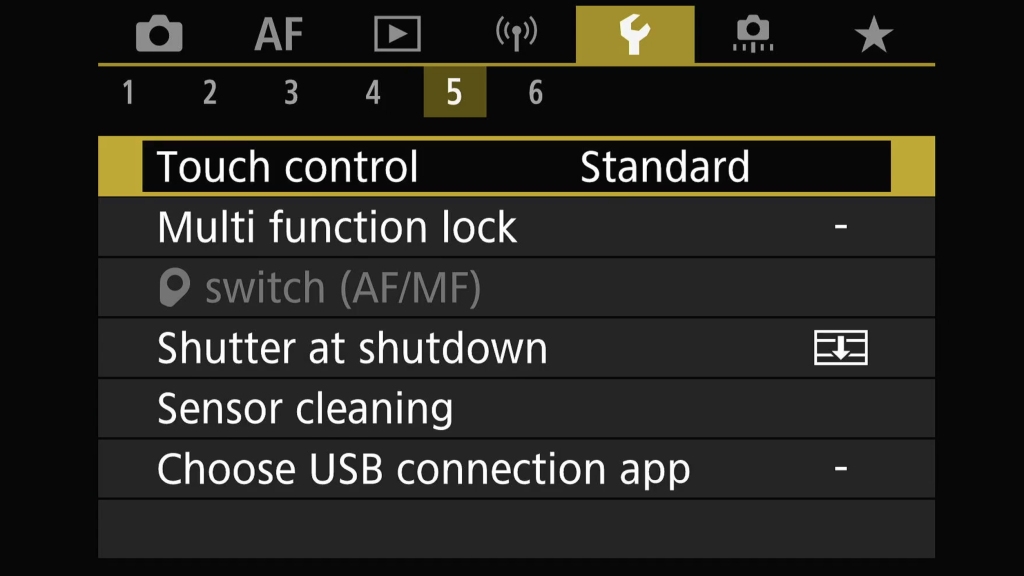1024x576 pixels.
Task: Open the Shutter at shutdown setting
Action: [x=517, y=348]
